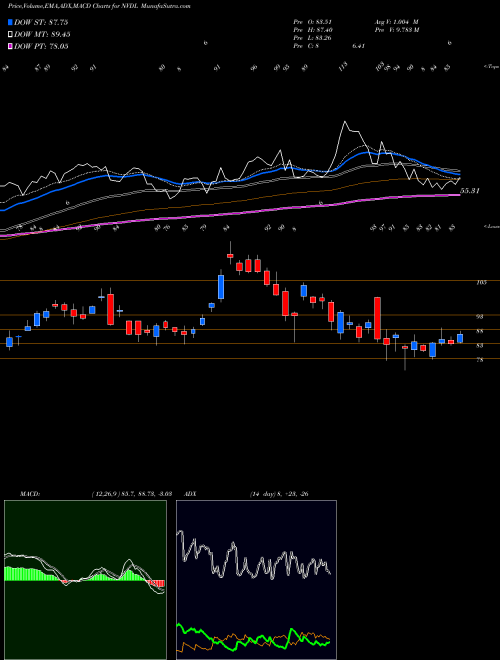Click the Pre O open value
This screenshot has height=660, width=500.
[312, 22]
